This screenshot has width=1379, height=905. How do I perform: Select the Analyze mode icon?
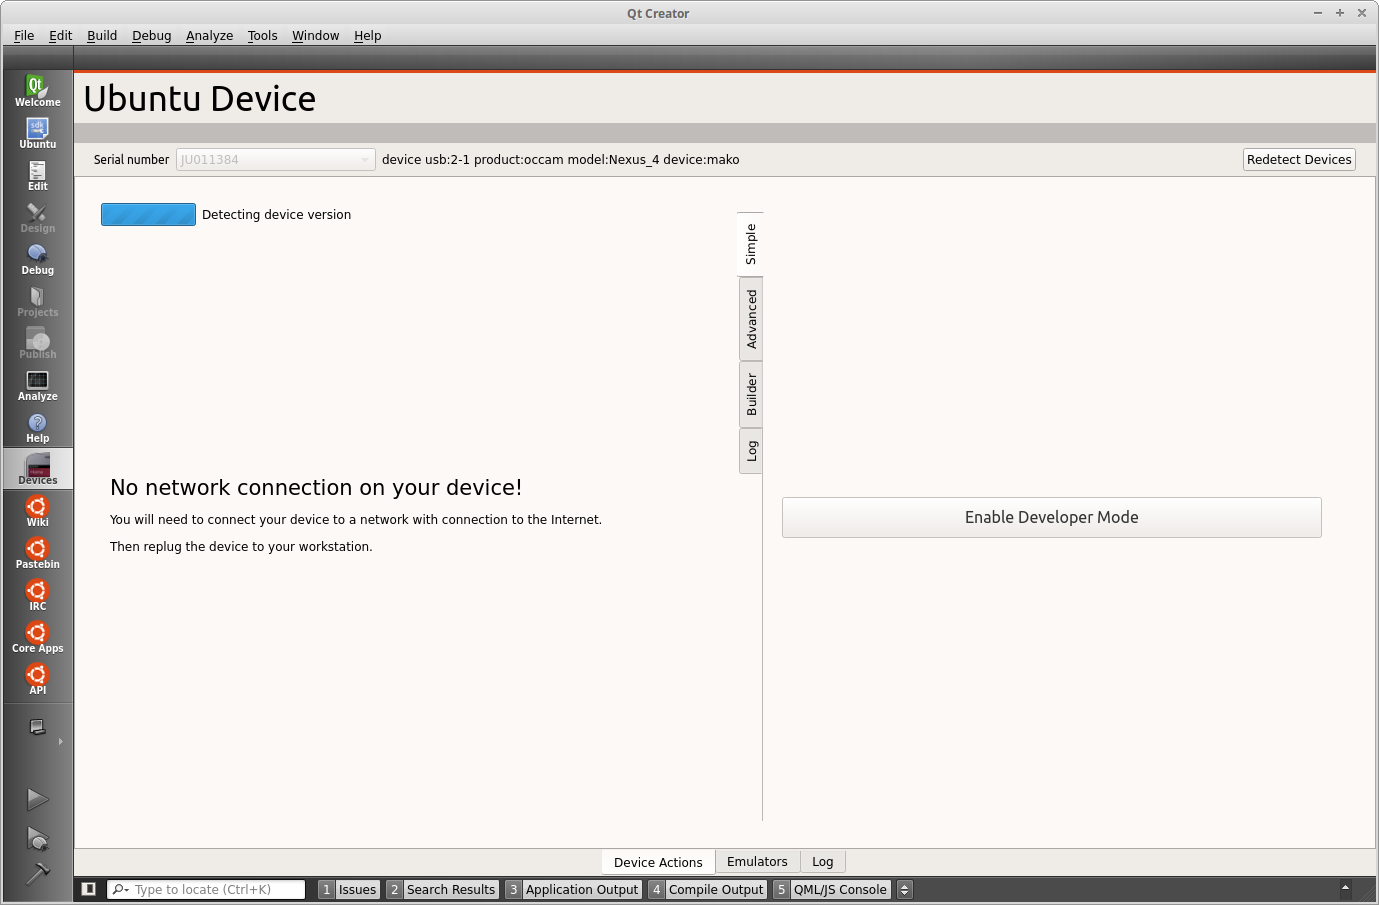coord(37,385)
